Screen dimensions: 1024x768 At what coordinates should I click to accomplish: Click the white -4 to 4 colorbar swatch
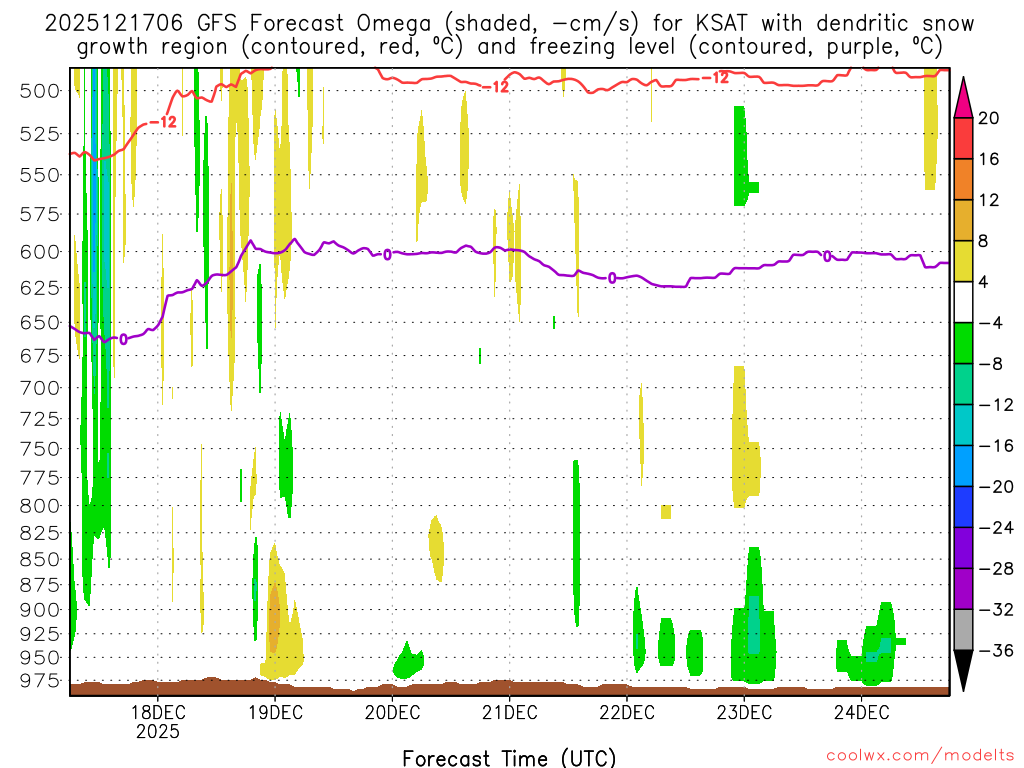[963, 302]
